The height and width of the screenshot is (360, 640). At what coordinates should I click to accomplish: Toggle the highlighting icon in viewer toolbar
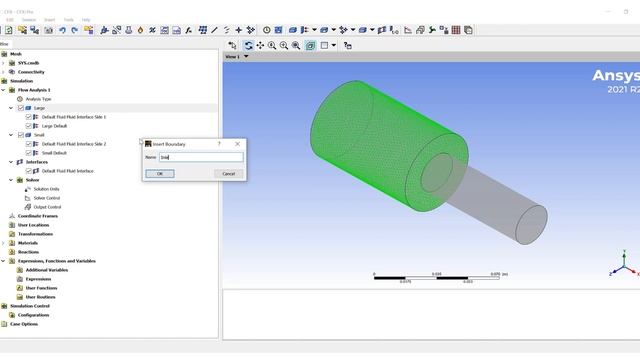310,45
